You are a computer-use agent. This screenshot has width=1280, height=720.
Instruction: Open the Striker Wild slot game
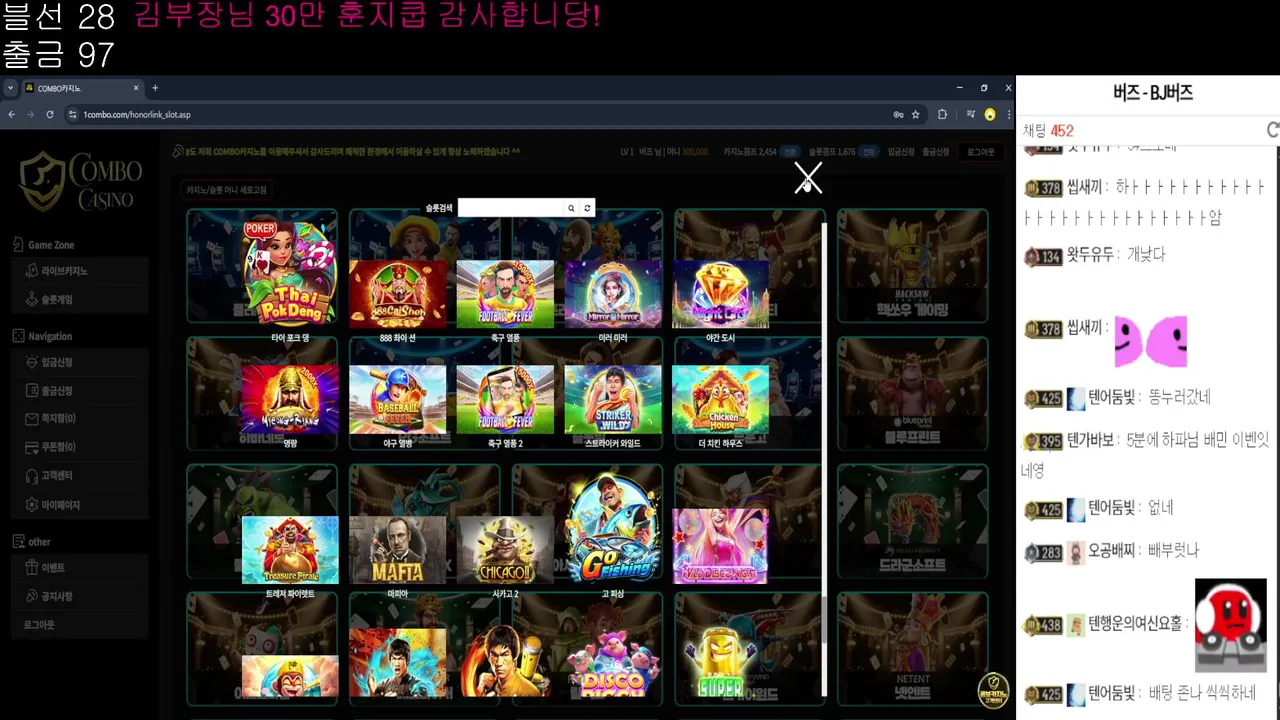(x=613, y=399)
